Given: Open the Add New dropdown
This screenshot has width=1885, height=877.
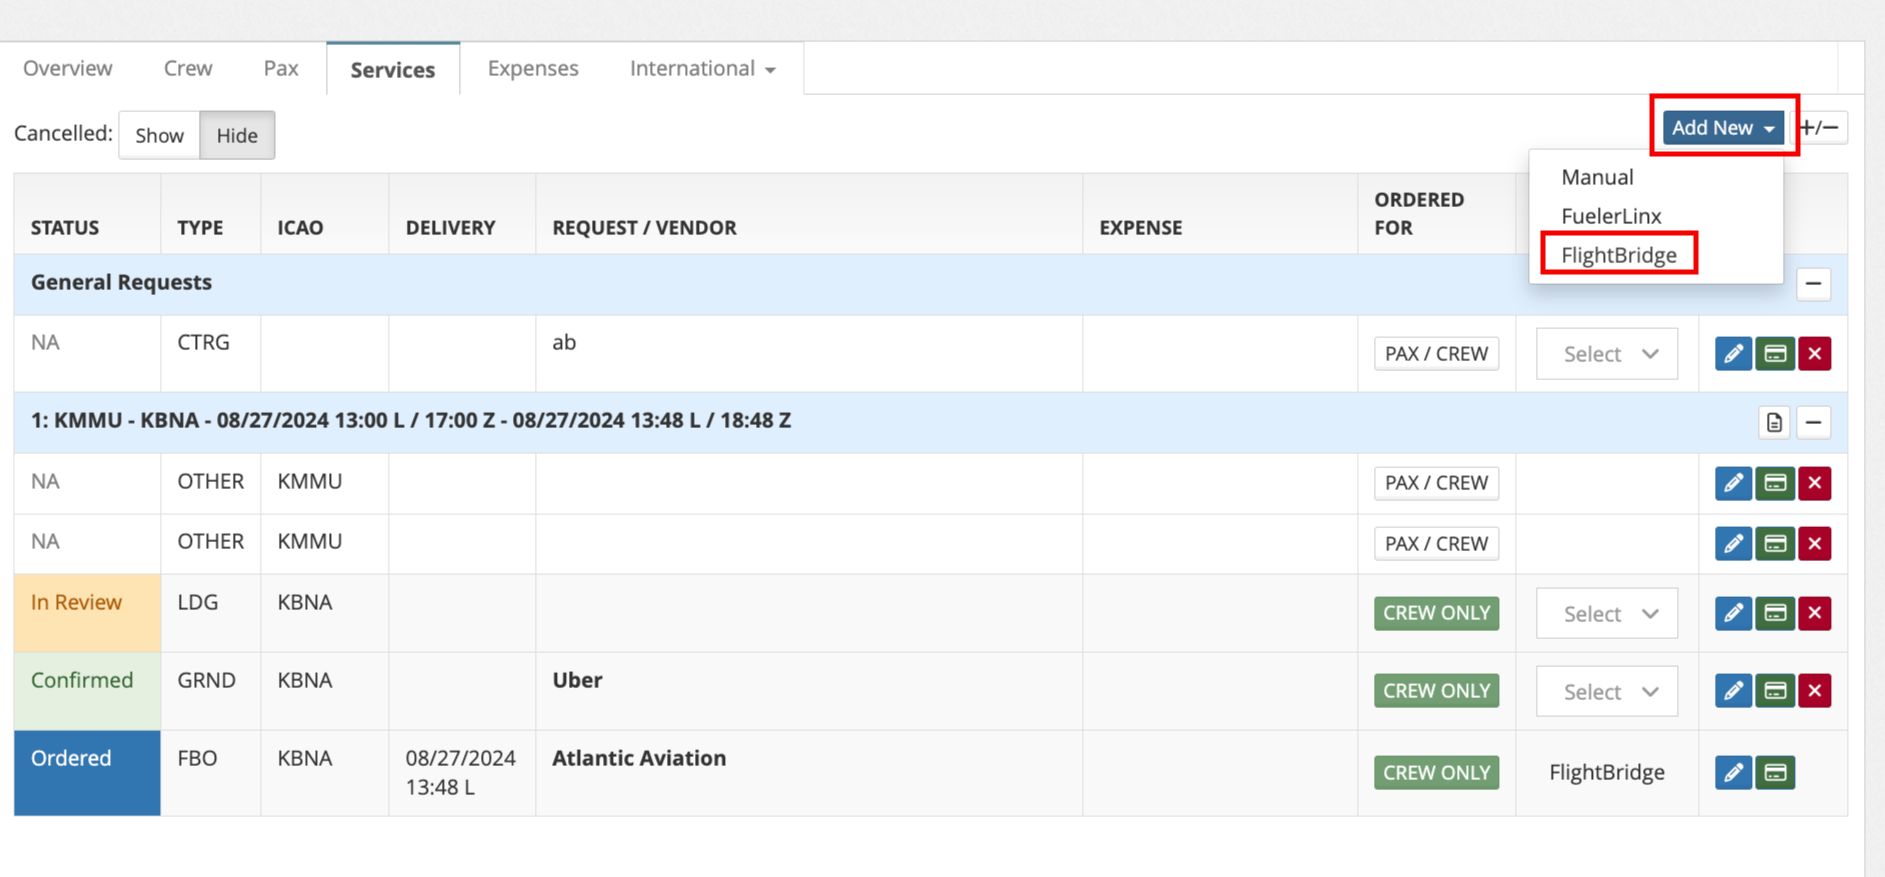Looking at the screenshot, I should click(1724, 128).
